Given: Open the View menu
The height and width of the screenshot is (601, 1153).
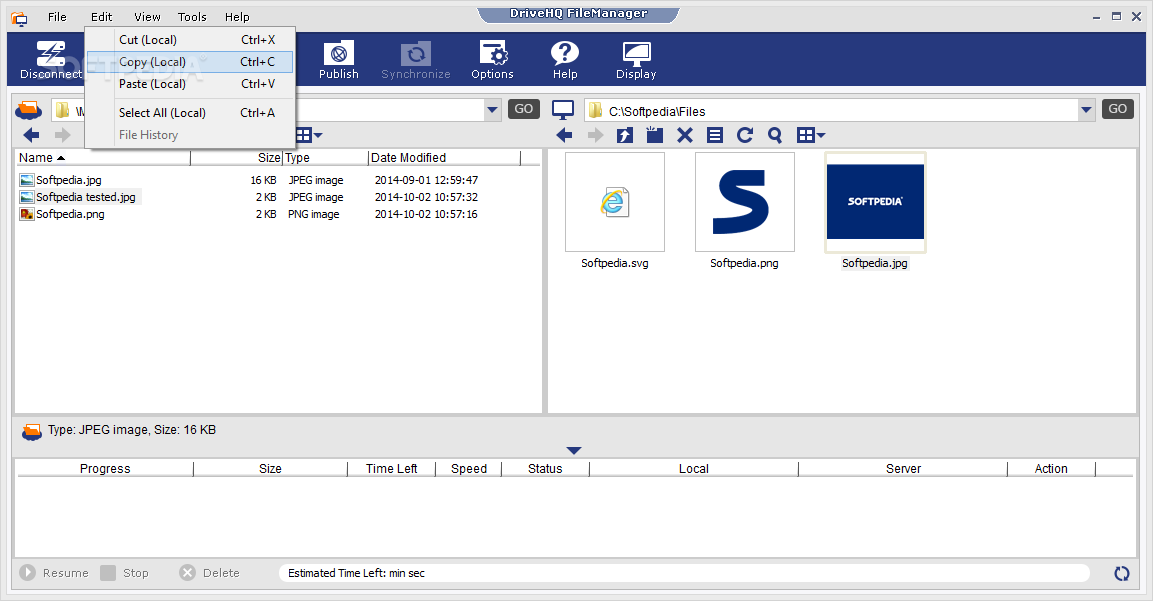Looking at the screenshot, I should [x=147, y=17].
